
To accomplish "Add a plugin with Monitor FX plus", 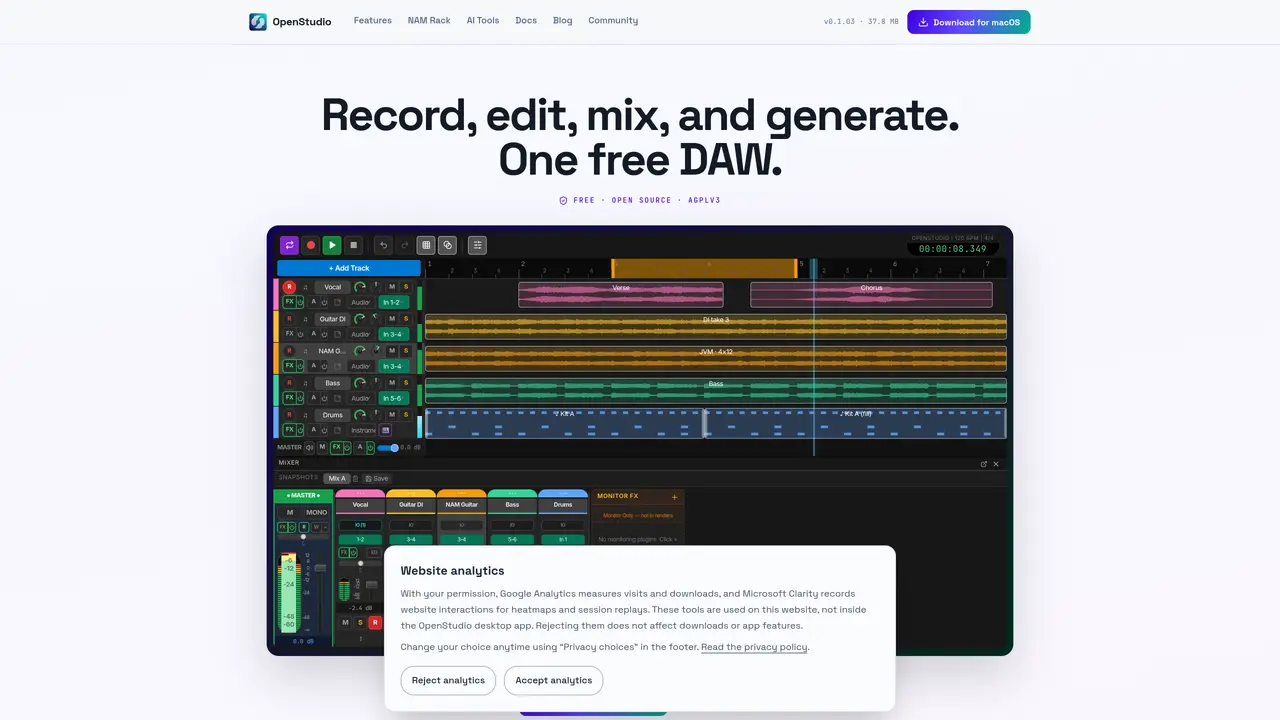I will coord(674,496).
